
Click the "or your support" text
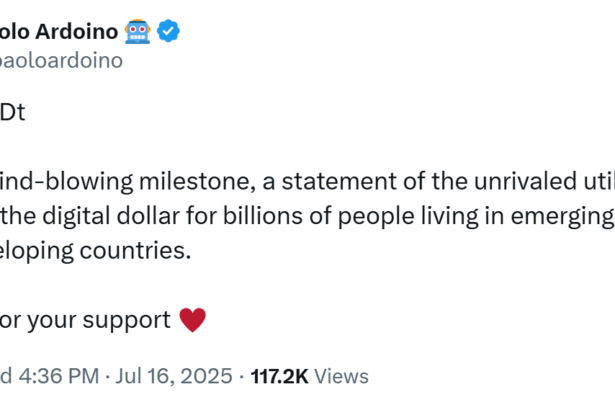pos(85,320)
